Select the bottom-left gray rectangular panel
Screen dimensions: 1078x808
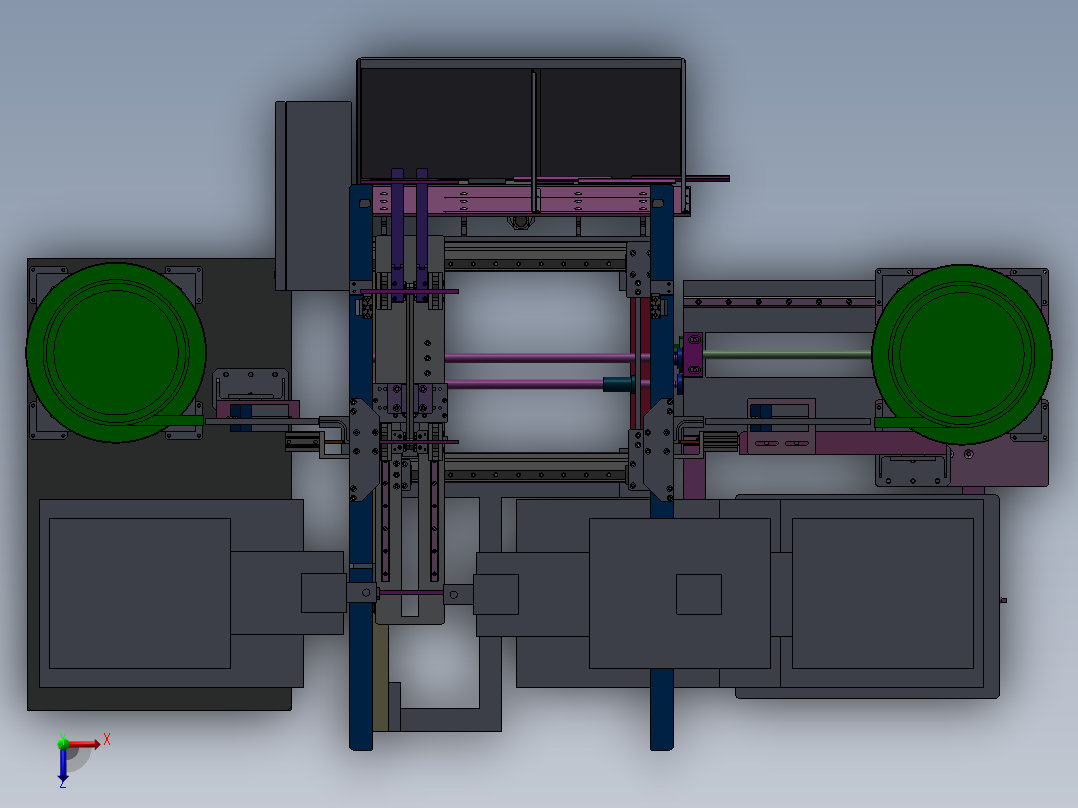140,593
